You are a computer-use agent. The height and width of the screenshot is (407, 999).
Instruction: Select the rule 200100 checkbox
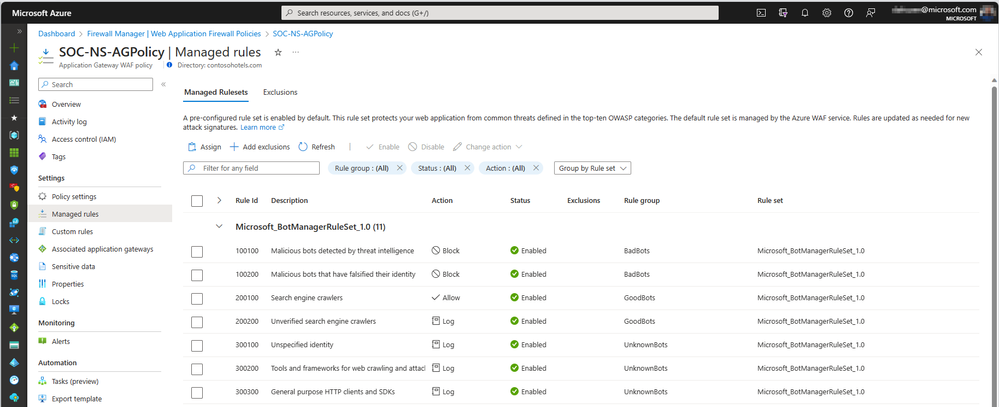(197, 298)
